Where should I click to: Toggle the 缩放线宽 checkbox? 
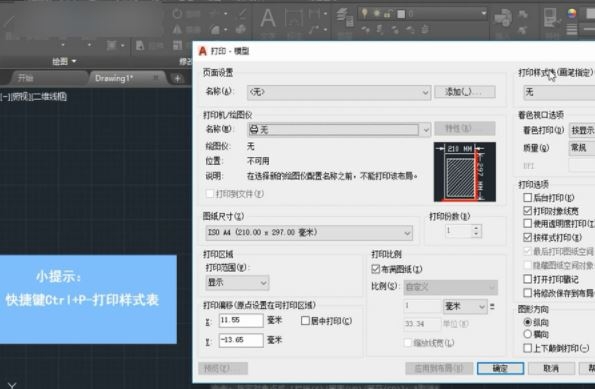coord(408,343)
